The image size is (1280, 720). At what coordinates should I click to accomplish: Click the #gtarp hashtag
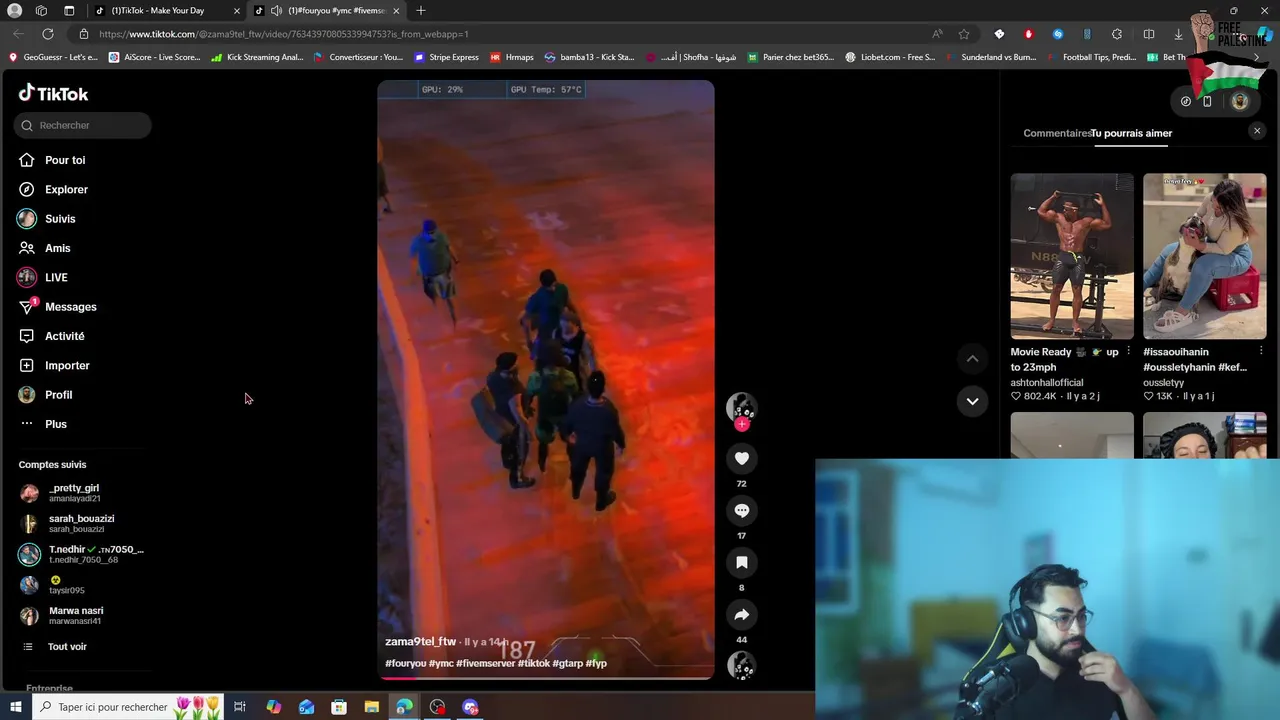568,663
